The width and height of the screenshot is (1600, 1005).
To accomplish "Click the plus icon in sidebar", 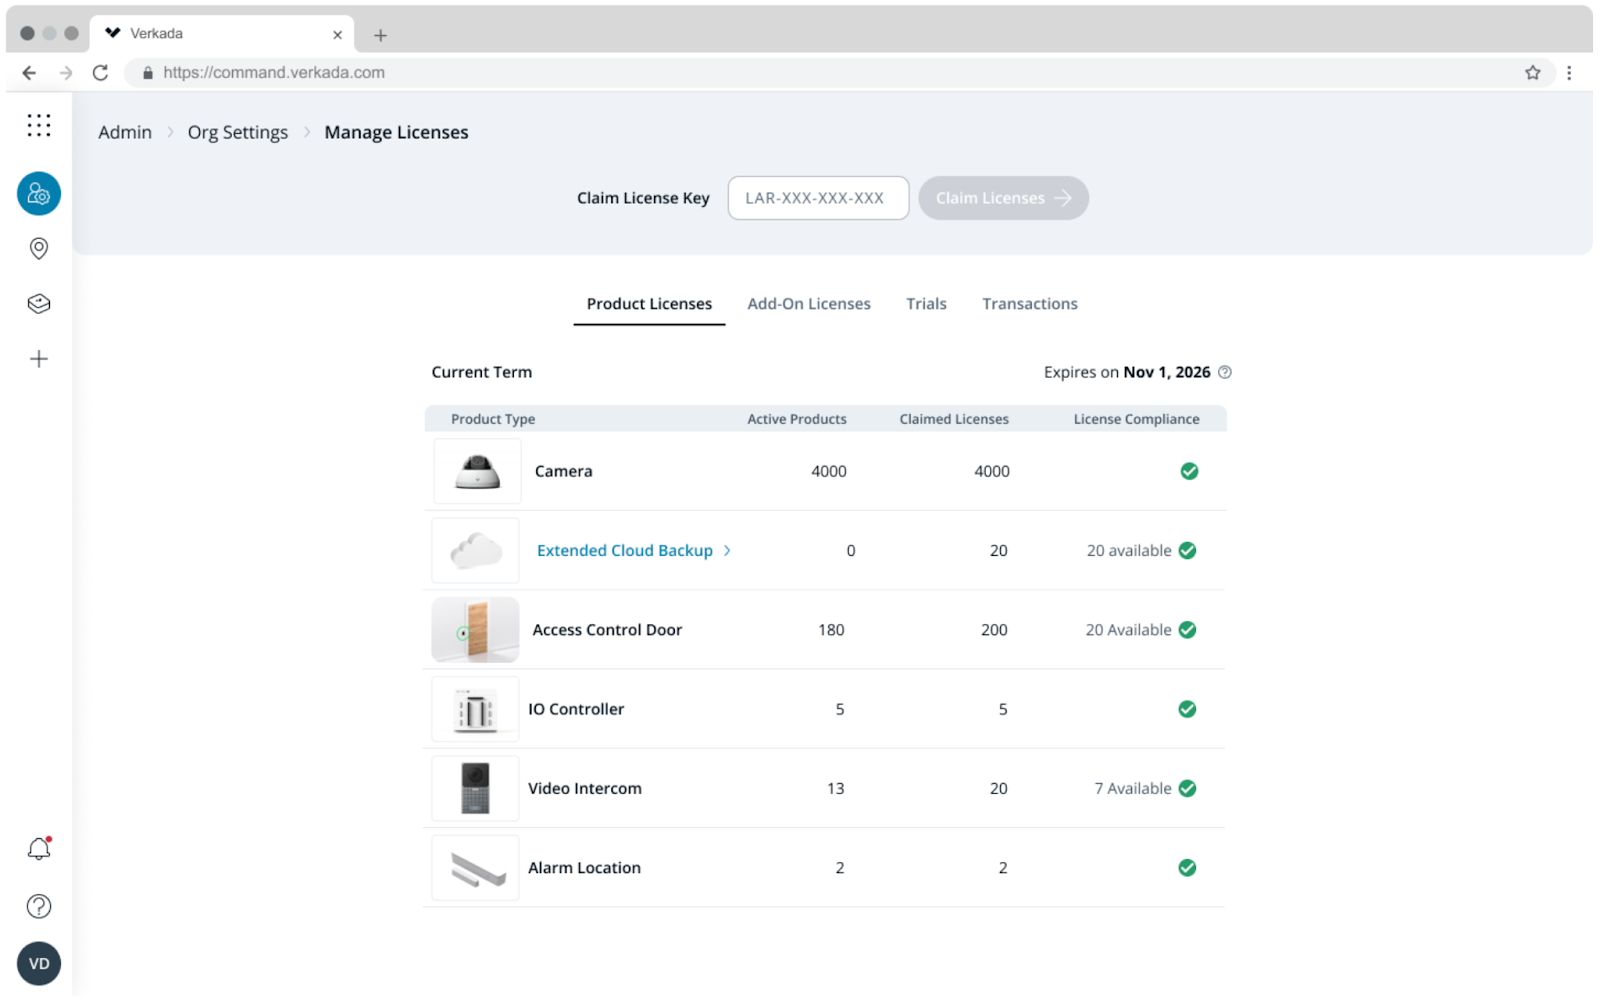I will point(39,359).
